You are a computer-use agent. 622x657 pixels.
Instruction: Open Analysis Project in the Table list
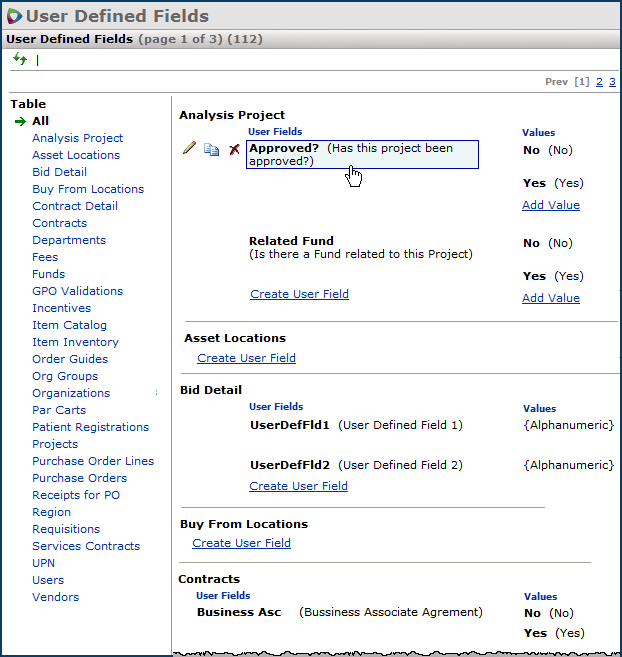pyautogui.click(x=77, y=138)
